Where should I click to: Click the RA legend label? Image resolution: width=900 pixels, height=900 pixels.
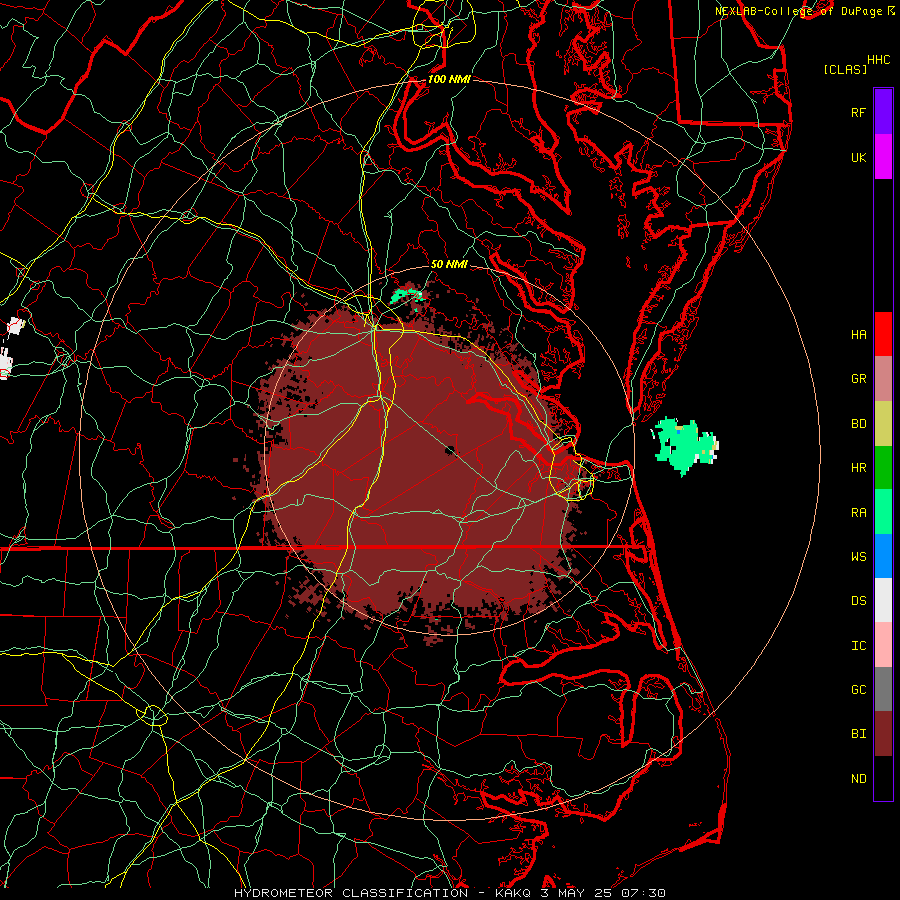858,512
